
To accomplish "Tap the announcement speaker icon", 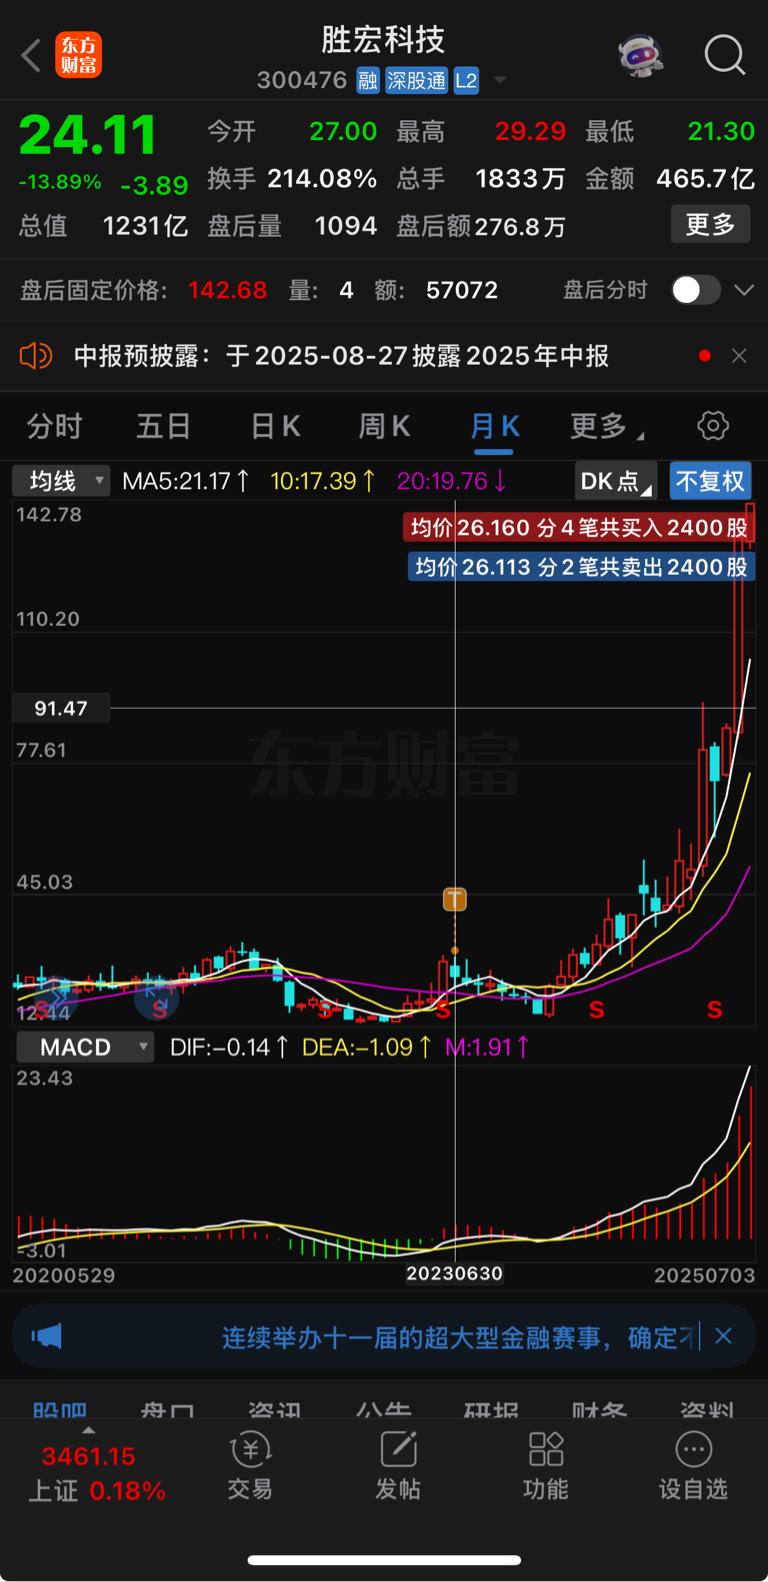I will click(x=36, y=355).
